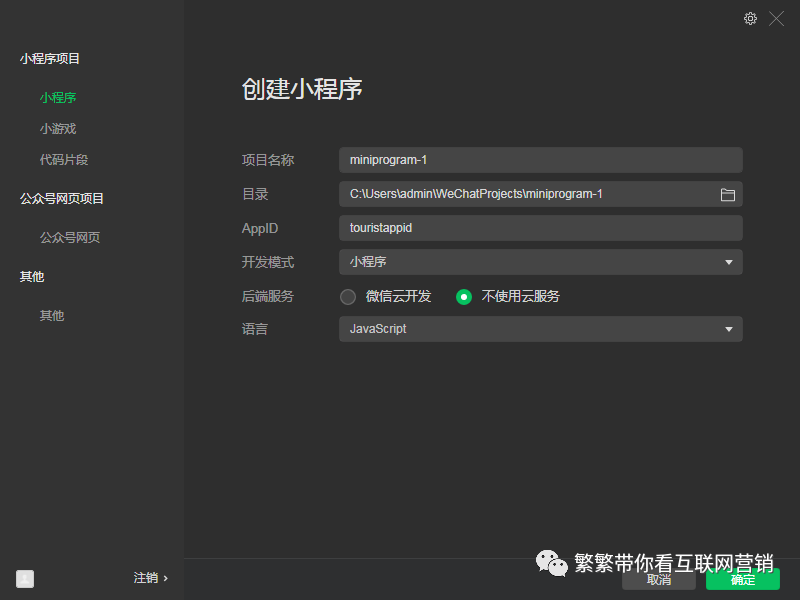The height and width of the screenshot is (600, 800).
Task: Click the highlighted 小程序 sidebar item
Action: coord(57,97)
